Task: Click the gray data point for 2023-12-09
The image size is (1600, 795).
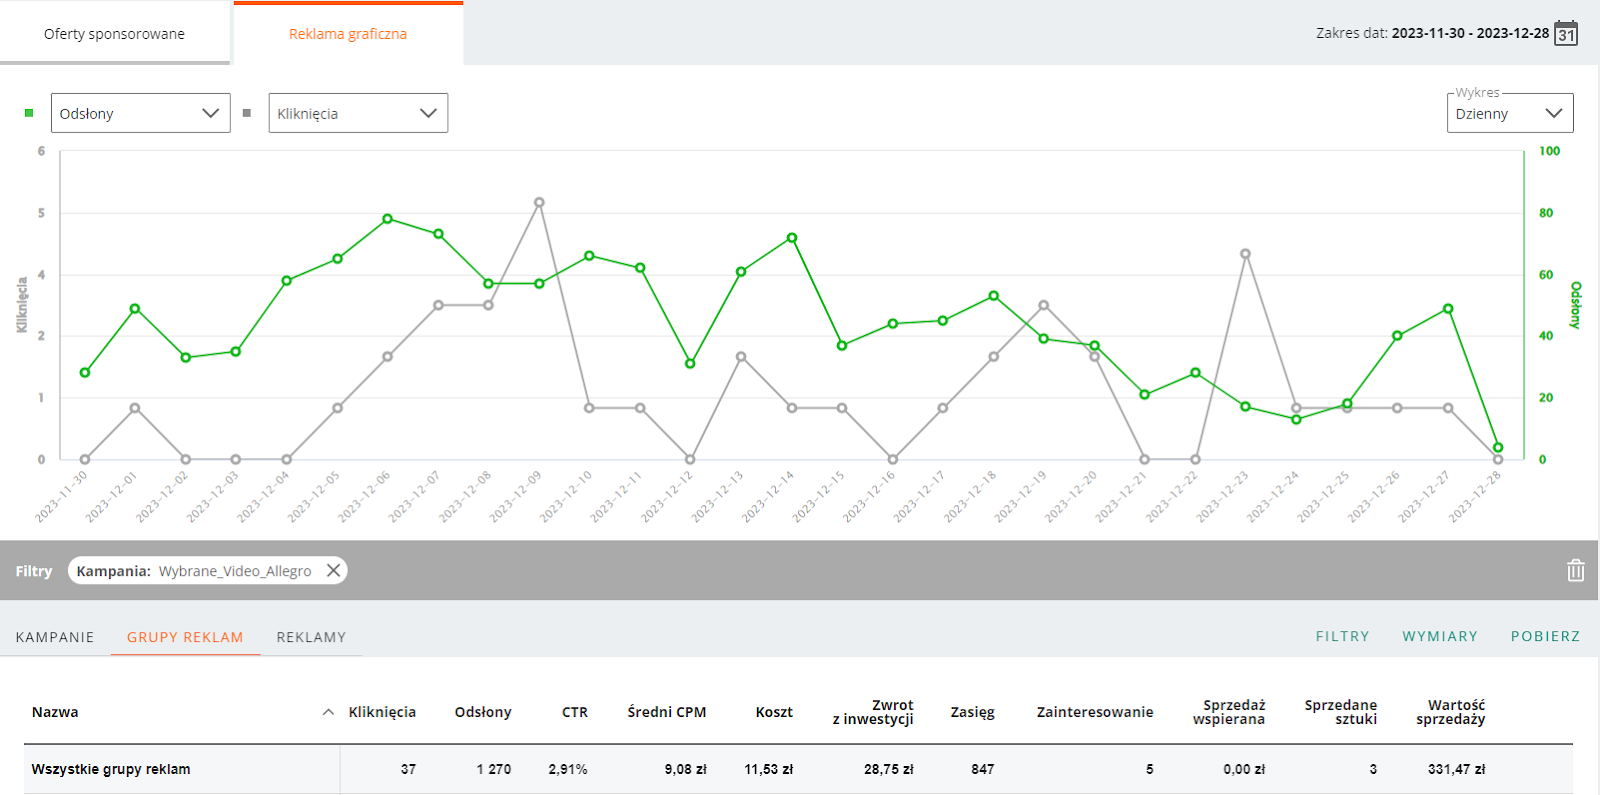Action: click(x=539, y=202)
